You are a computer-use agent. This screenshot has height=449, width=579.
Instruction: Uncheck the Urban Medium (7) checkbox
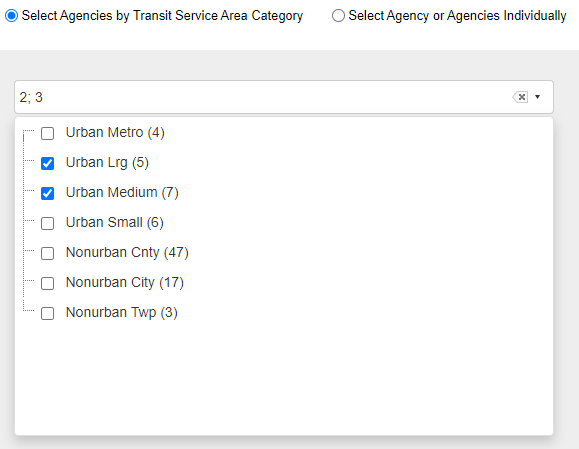point(47,193)
